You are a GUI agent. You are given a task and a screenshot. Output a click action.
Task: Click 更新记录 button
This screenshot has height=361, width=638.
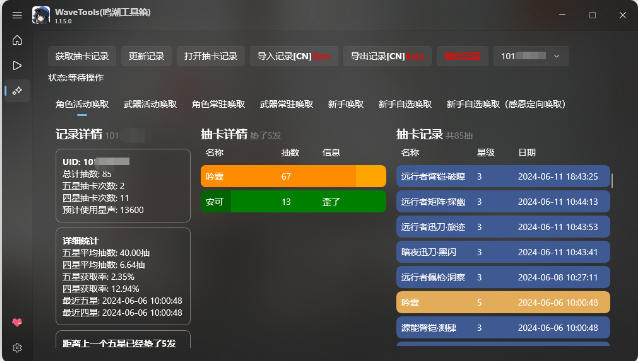click(x=146, y=56)
